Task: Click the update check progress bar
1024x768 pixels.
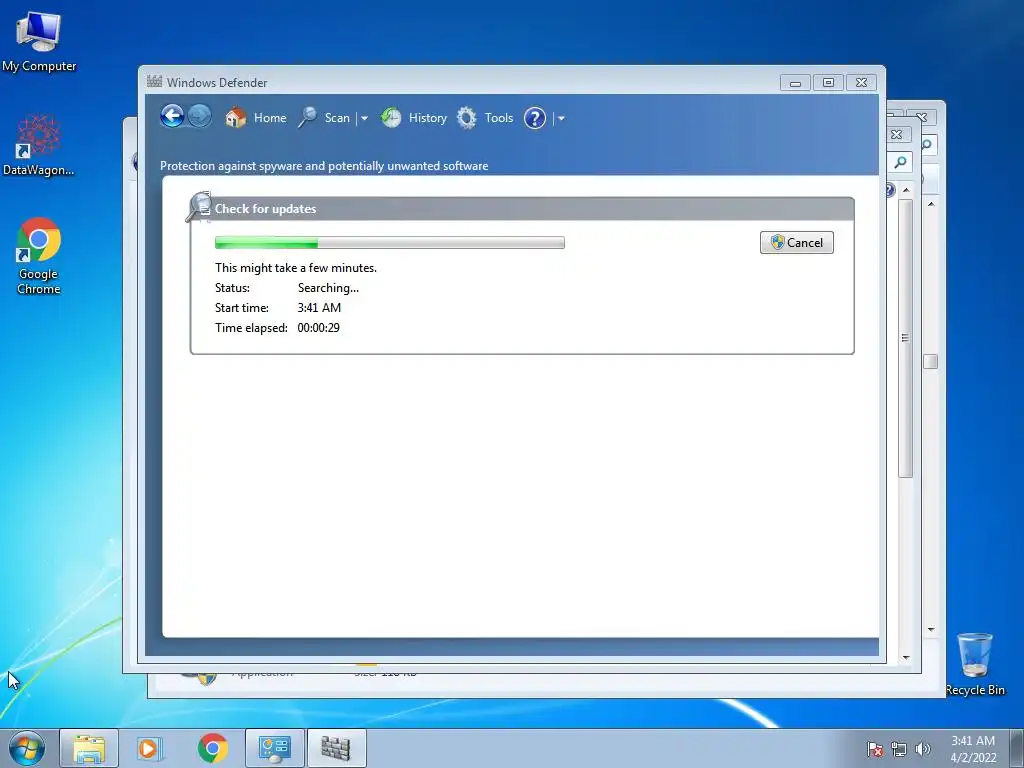Action: coord(390,243)
